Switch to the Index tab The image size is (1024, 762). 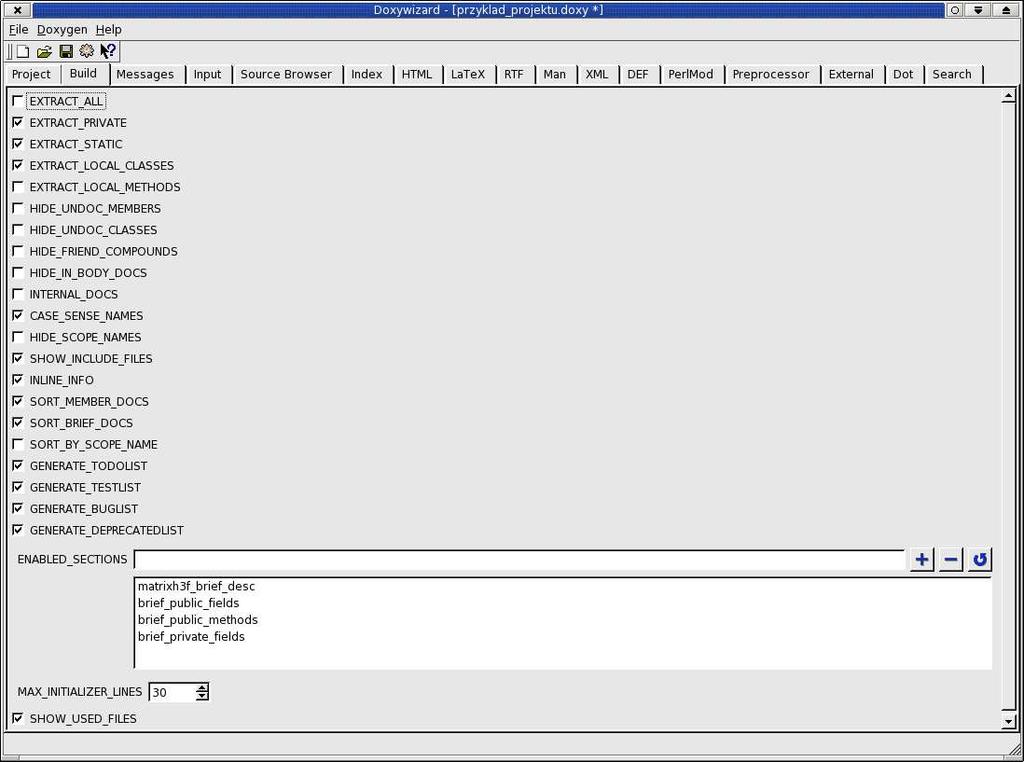click(x=367, y=74)
